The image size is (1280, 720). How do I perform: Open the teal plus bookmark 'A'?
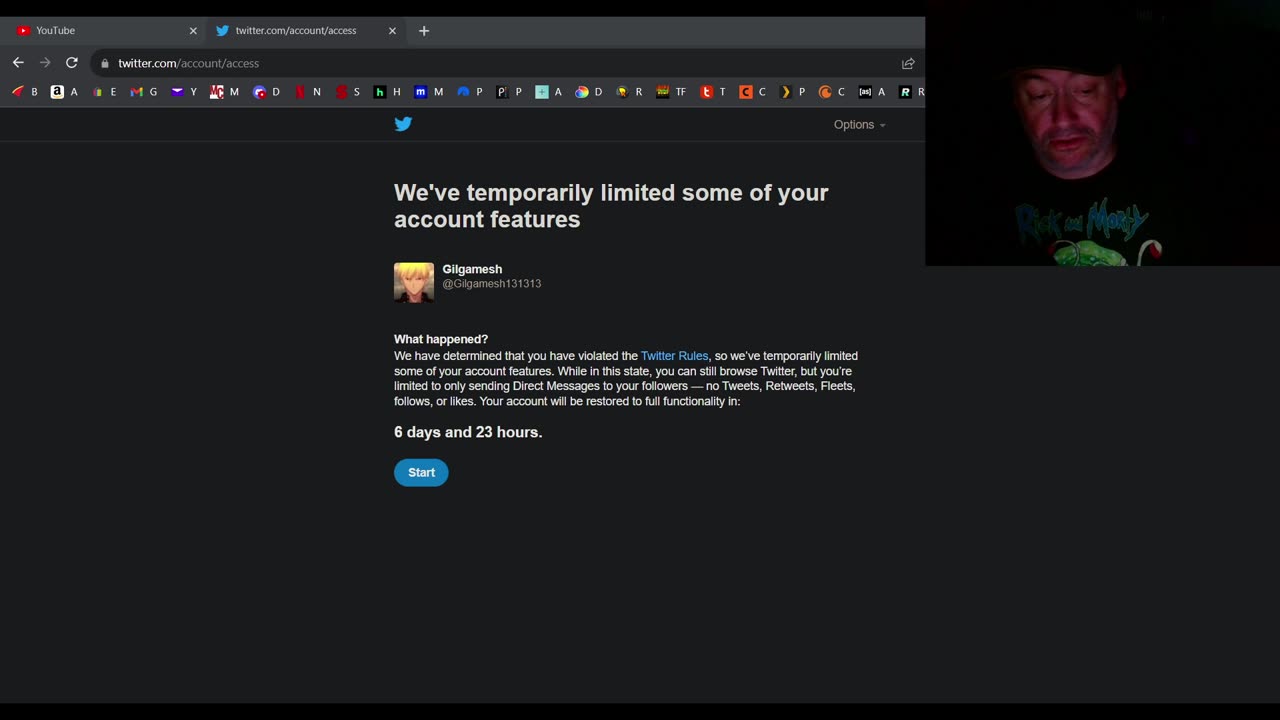point(549,92)
